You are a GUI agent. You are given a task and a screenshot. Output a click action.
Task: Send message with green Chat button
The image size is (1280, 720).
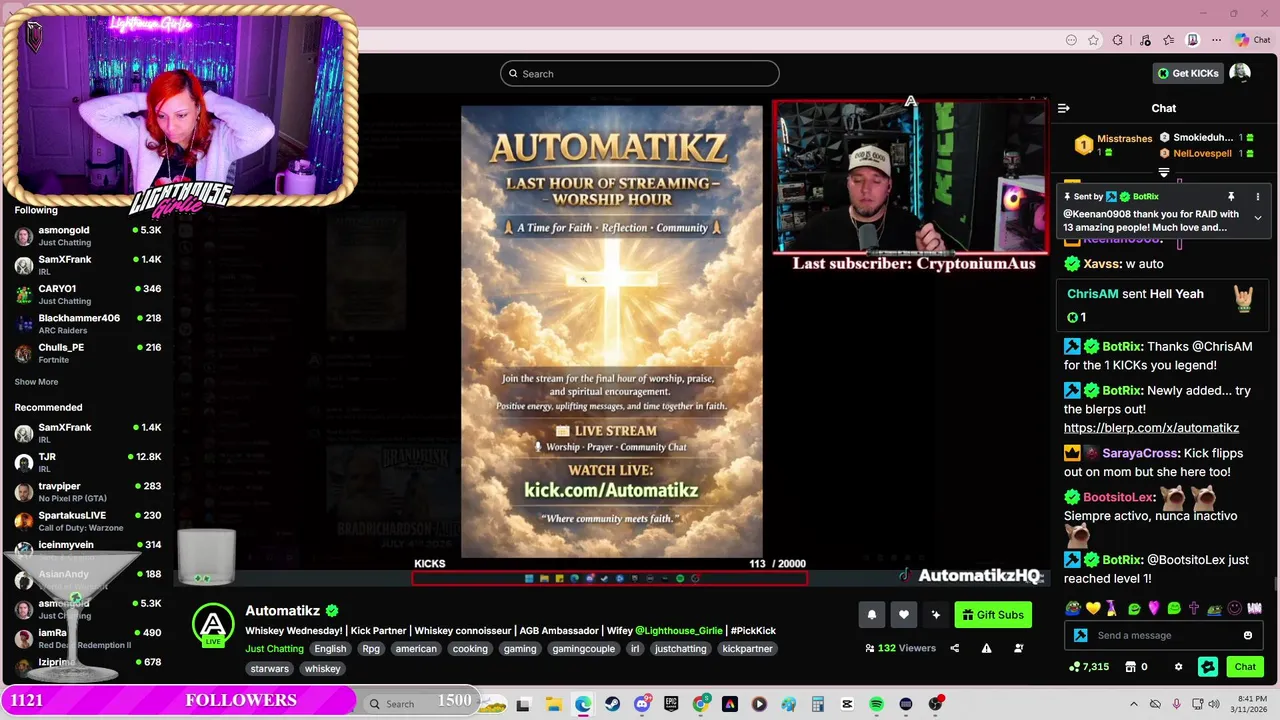[1245, 667]
